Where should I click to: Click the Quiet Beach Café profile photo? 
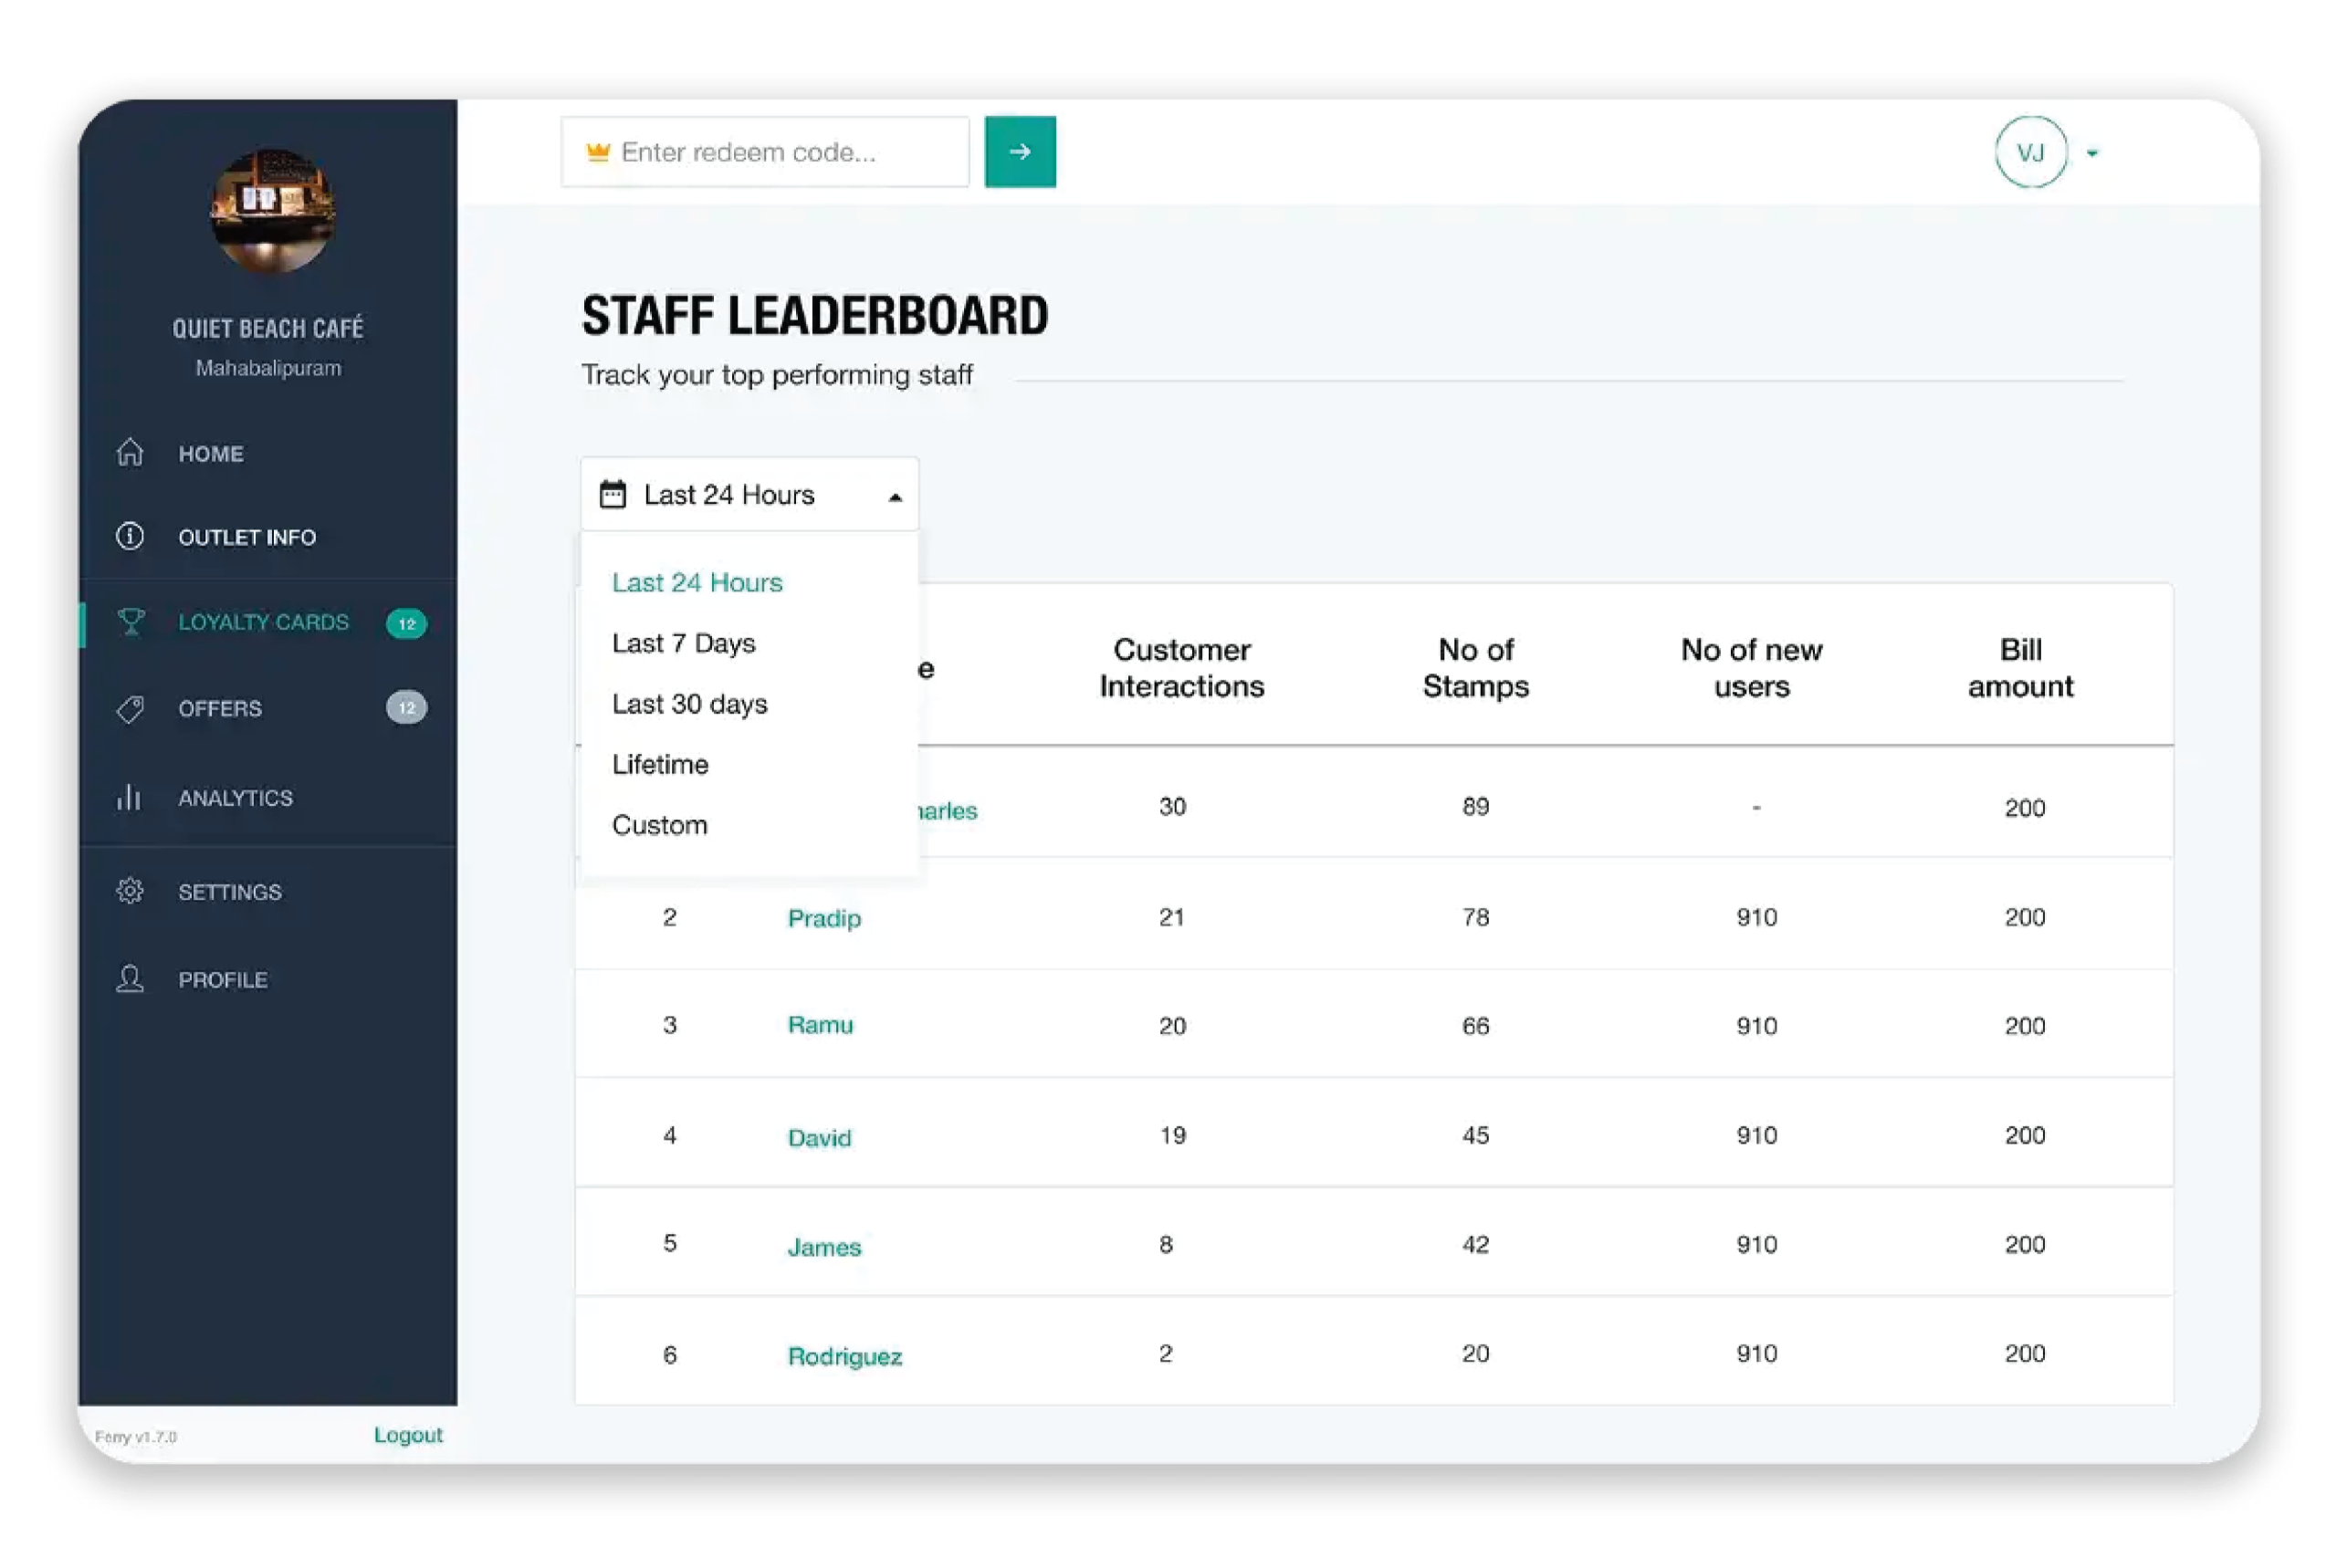coord(272,212)
